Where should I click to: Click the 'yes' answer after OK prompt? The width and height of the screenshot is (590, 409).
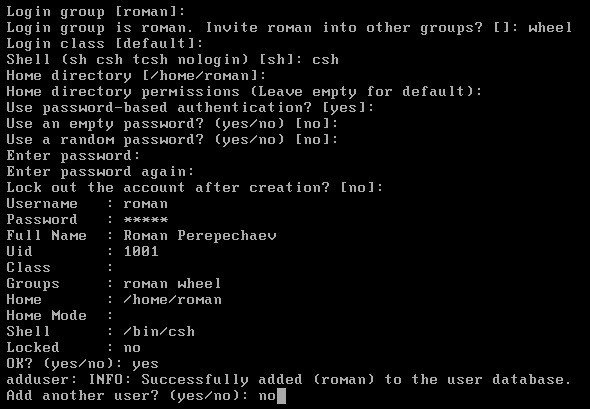(x=145, y=364)
